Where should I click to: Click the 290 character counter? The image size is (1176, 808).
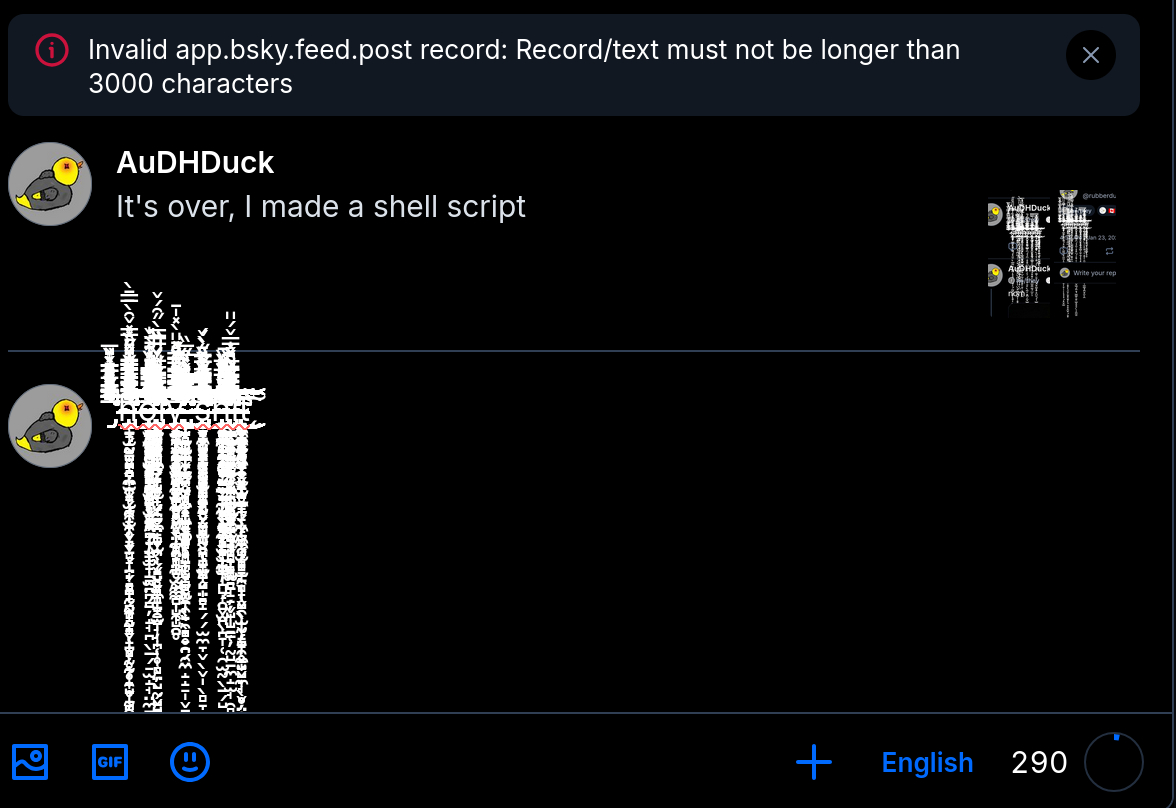coord(1039,763)
